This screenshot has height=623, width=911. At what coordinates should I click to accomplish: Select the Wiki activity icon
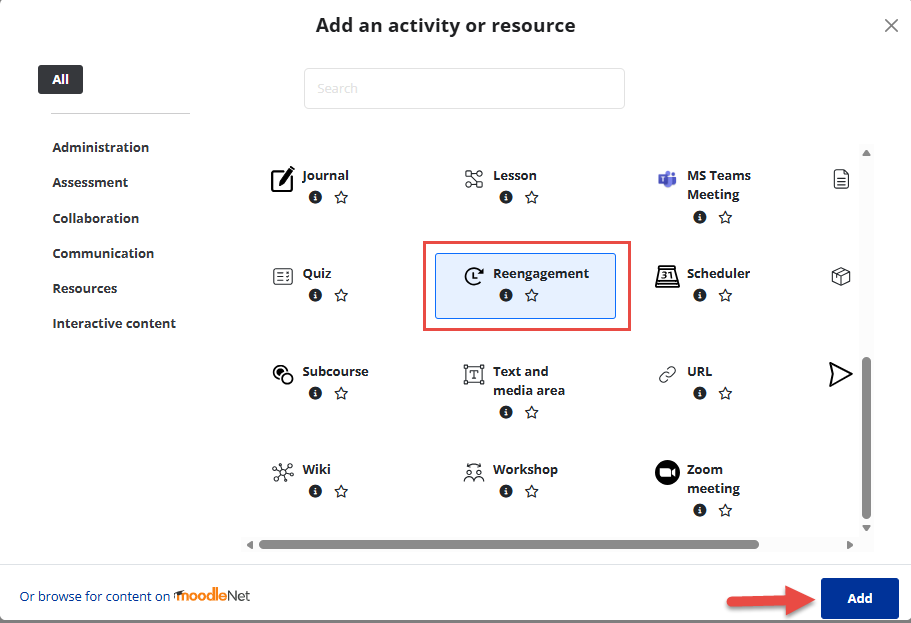[283, 472]
